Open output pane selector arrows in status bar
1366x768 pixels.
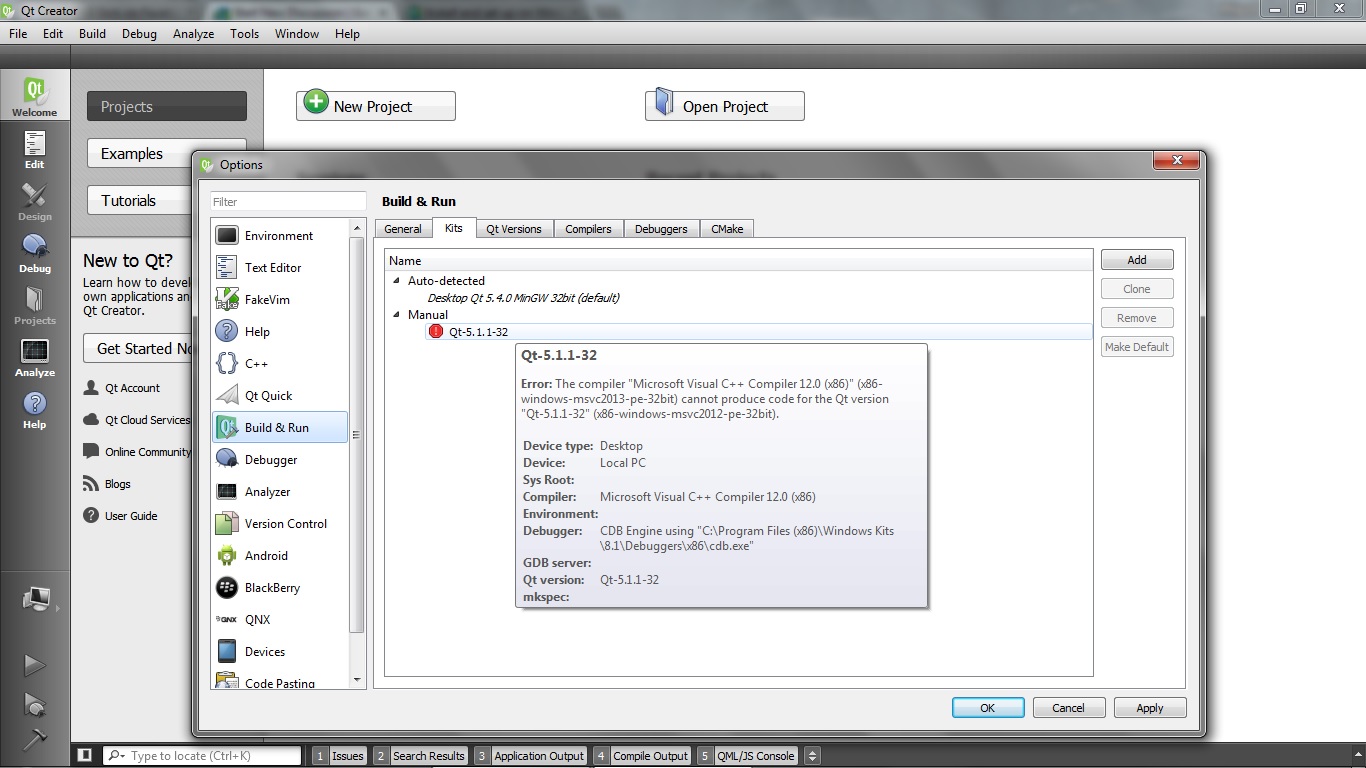tap(812, 756)
